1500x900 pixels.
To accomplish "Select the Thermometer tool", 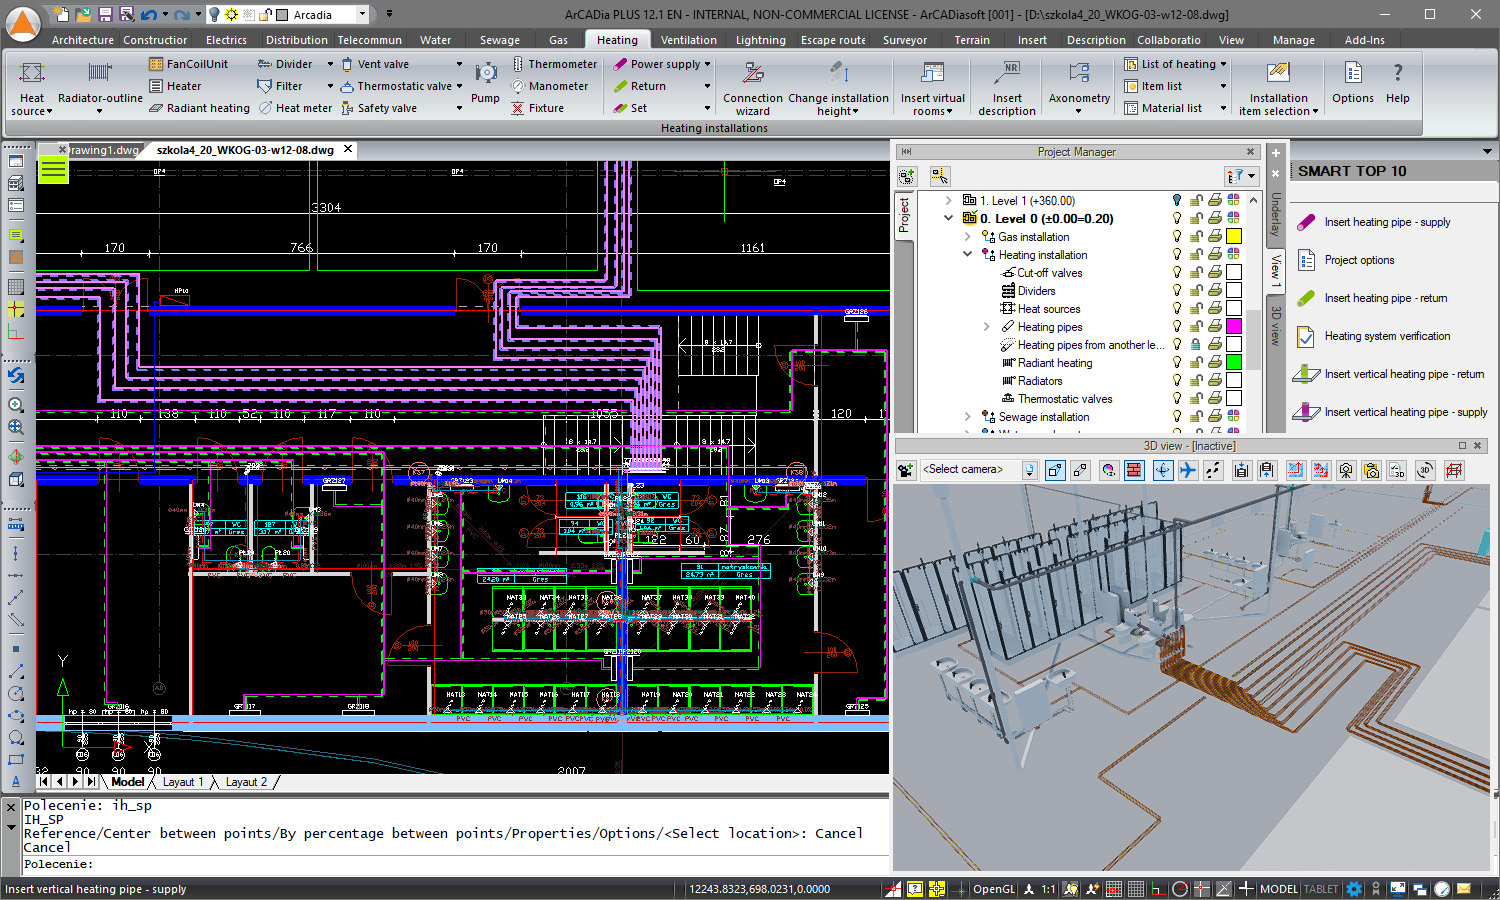I will tap(556, 63).
